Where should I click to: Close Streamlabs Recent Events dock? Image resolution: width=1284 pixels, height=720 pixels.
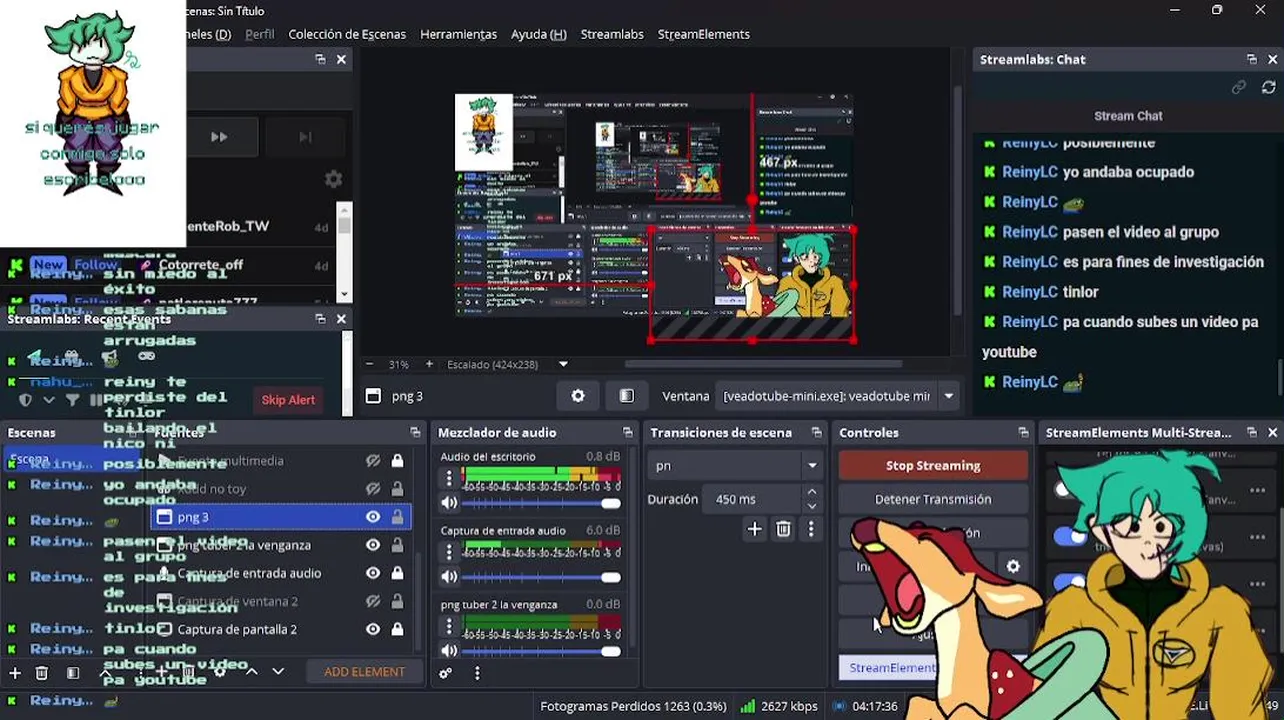tap(341, 318)
